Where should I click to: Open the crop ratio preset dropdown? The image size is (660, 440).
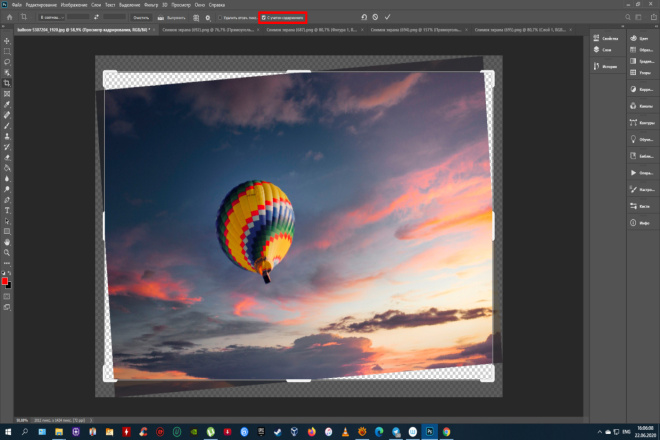click(x=51, y=17)
